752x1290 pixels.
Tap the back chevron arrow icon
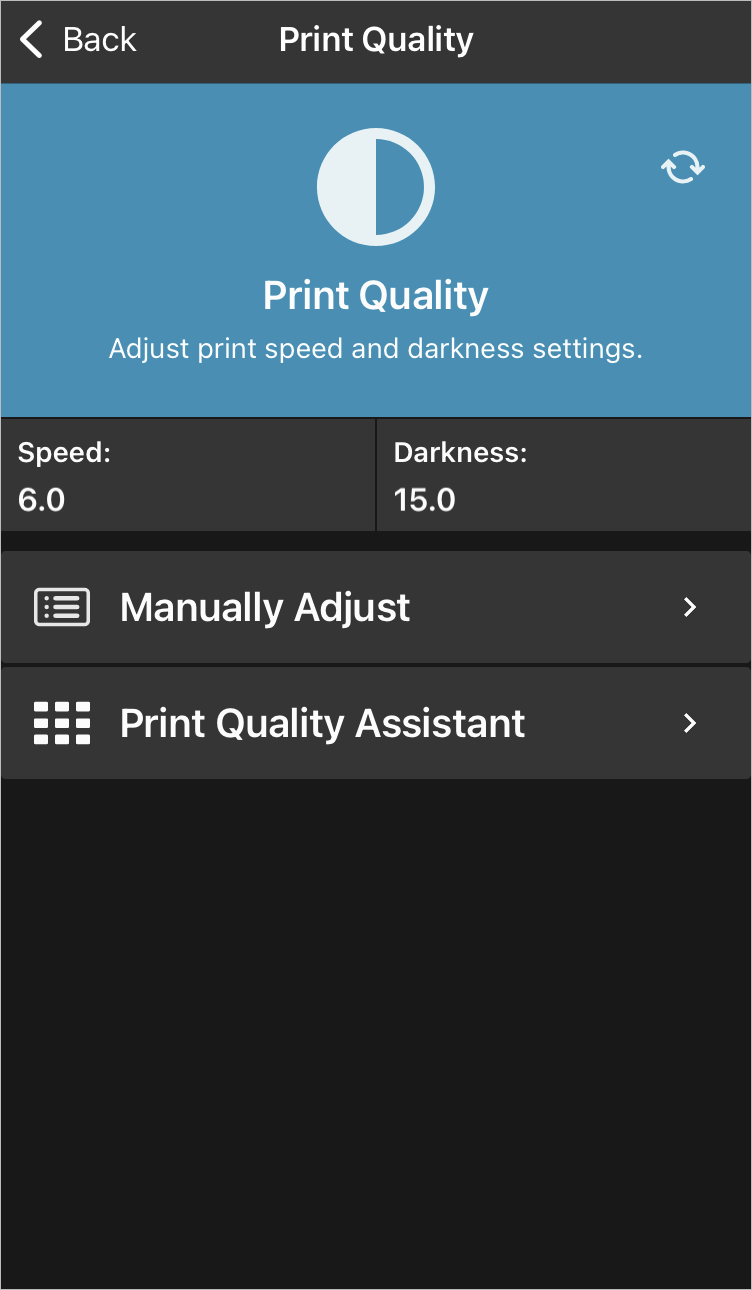click(32, 40)
